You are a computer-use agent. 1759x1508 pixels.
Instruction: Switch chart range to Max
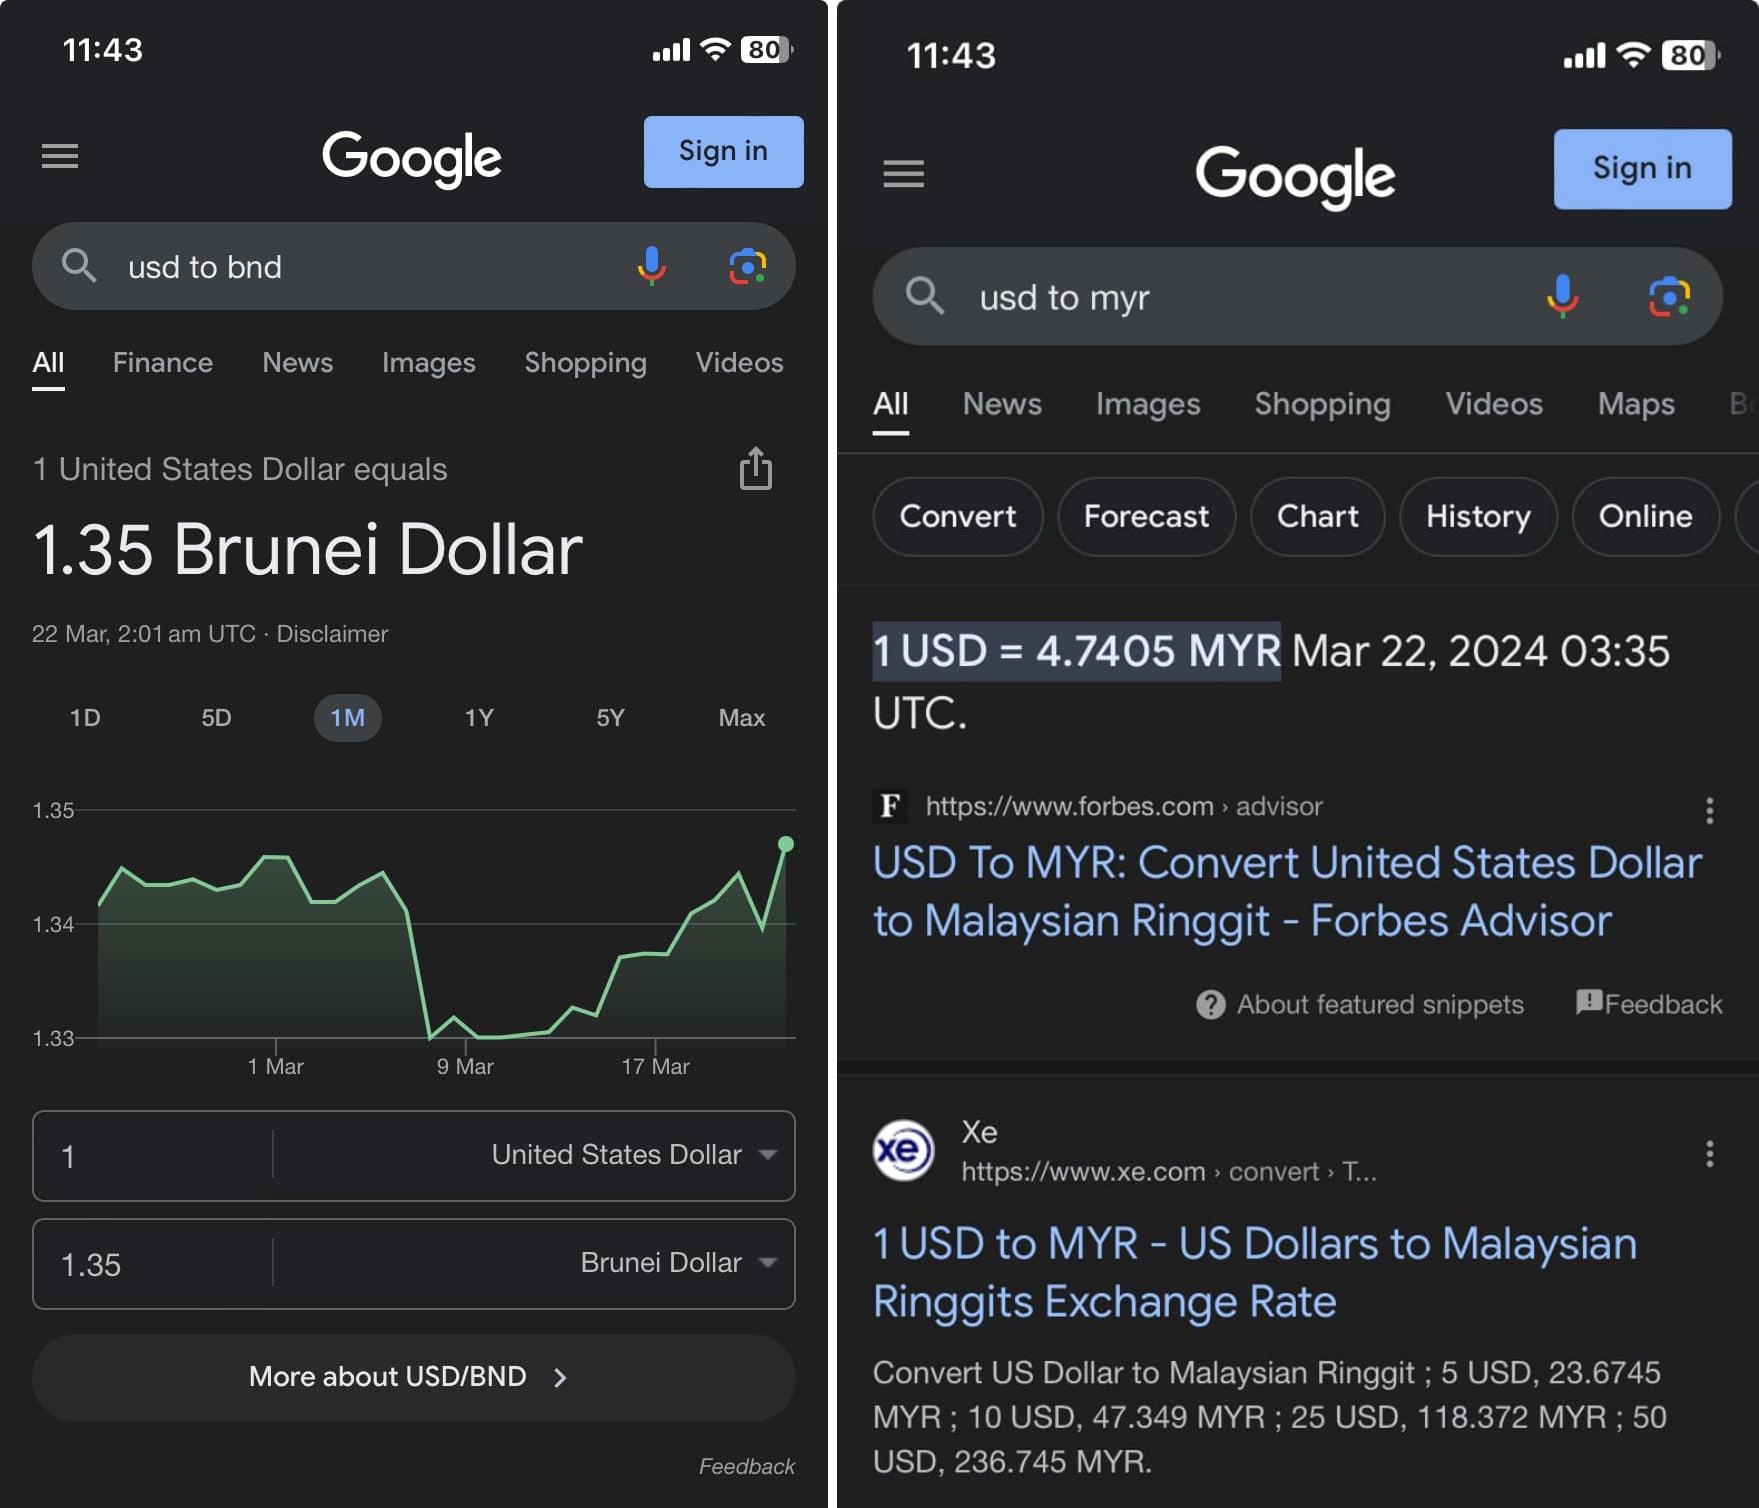click(x=741, y=717)
